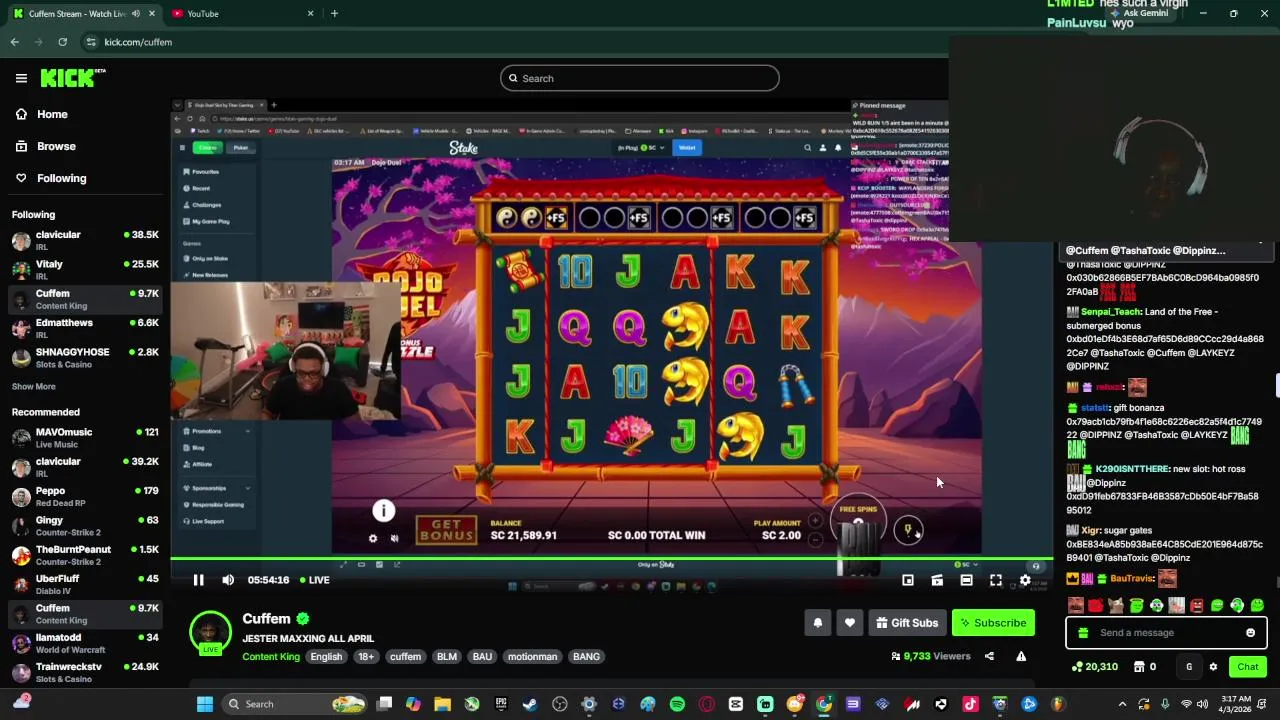Viewport: 1280px width, 720px height.
Task: Select the English tag
Action: [x=326, y=657]
